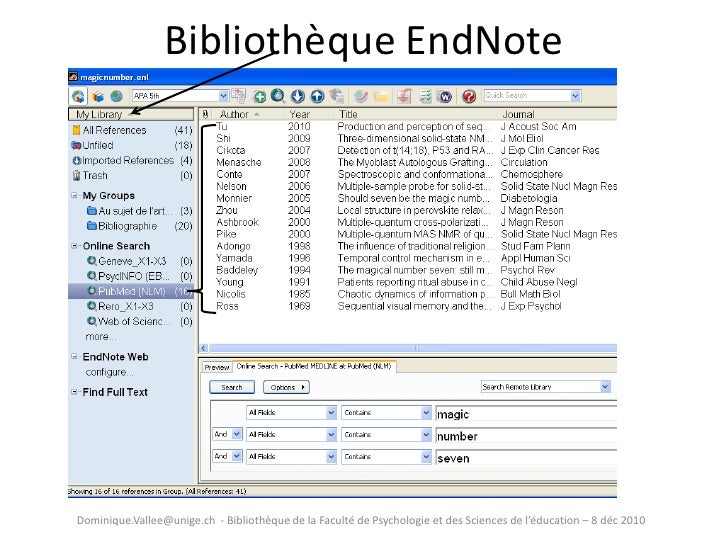The width and height of the screenshot is (728, 546).
Task: Open And operator dropdown for number row
Action: point(237,434)
